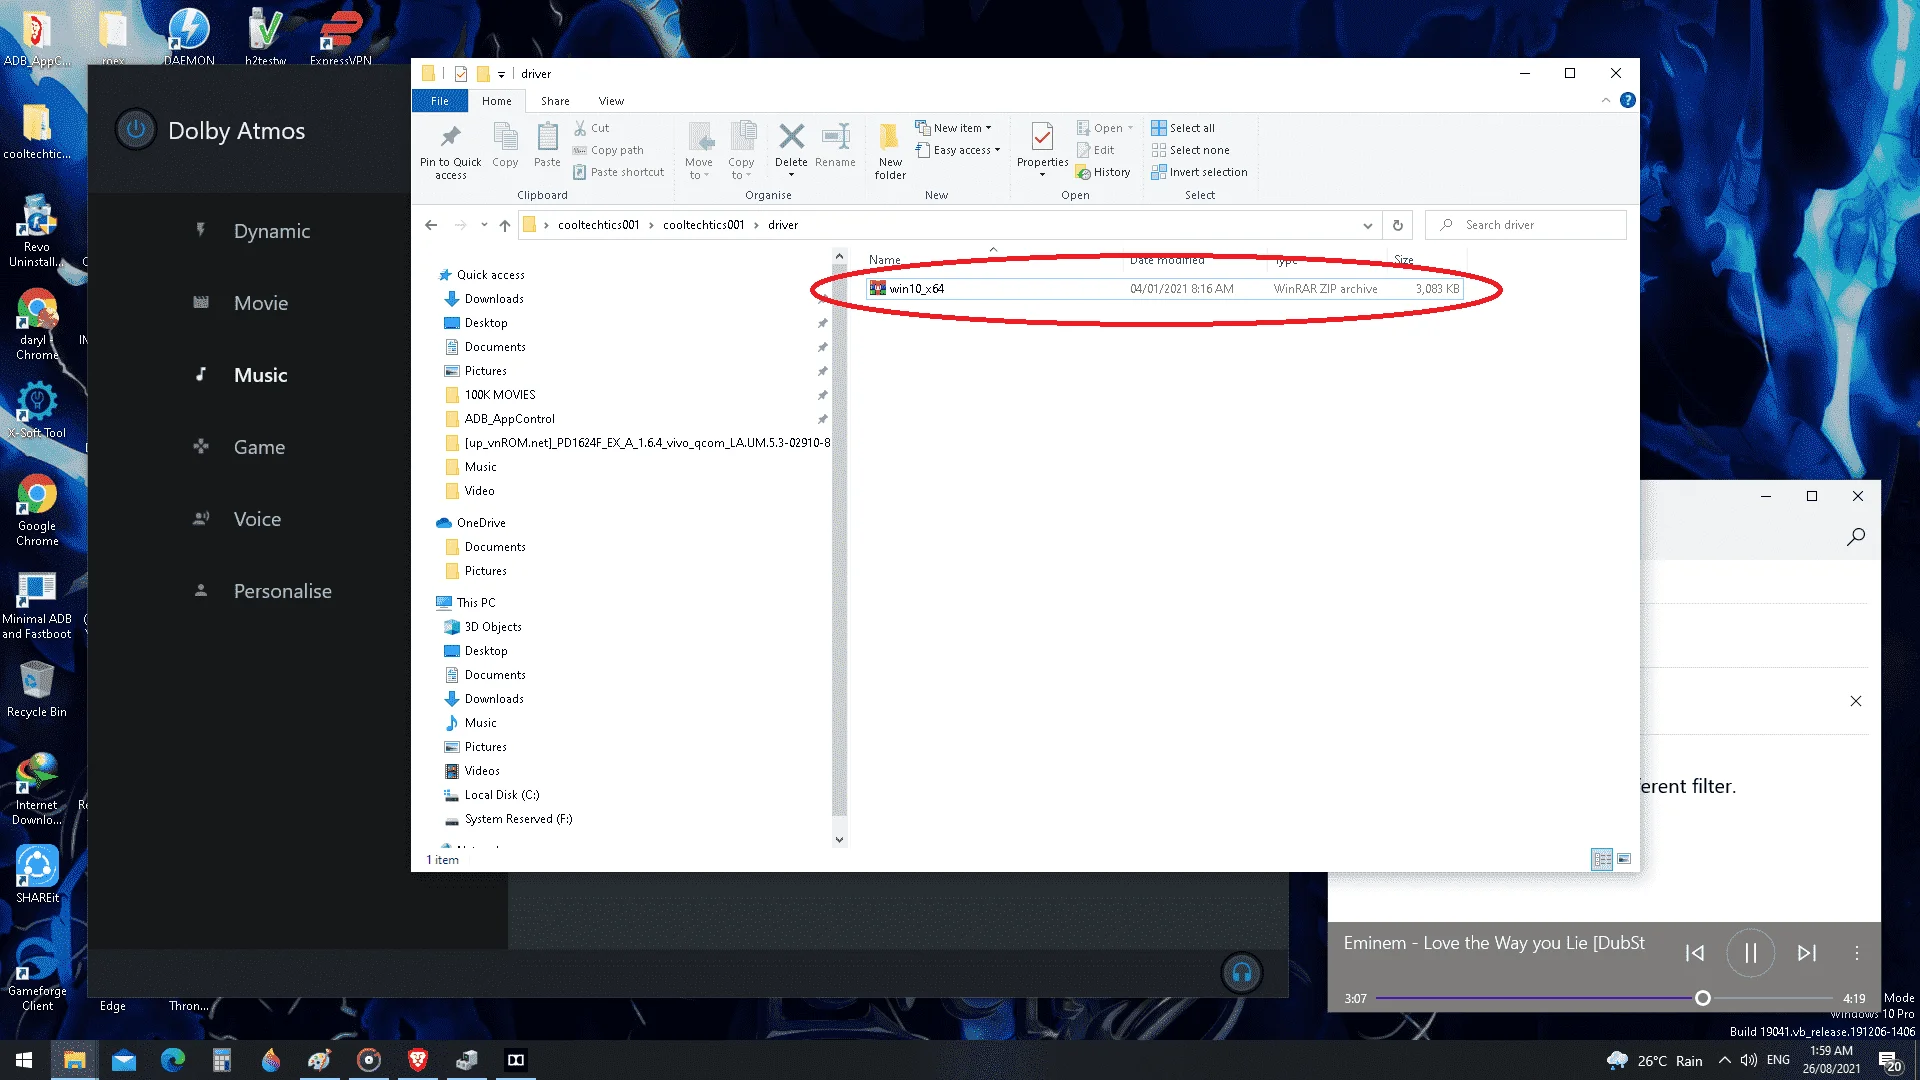Image resolution: width=1920 pixels, height=1080 pixels.
Task: Skip to the previous track
Action: pos(1695,953)
